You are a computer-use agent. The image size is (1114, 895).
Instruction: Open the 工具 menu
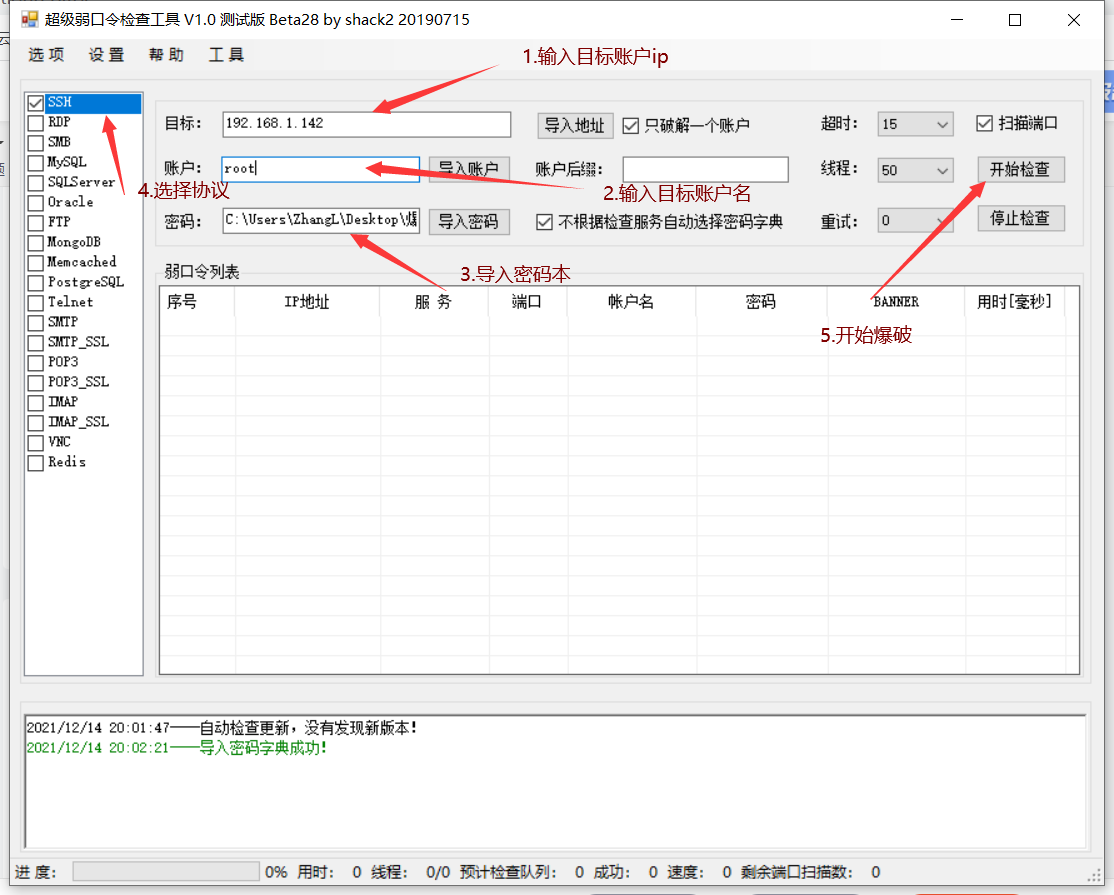[x=226, y=55]
